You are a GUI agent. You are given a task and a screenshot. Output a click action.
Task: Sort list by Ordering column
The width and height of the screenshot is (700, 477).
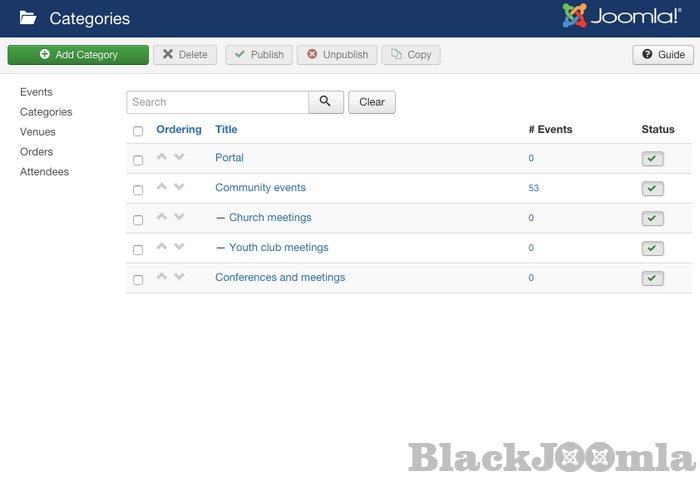pyautogui.click(x=179, y=130)
